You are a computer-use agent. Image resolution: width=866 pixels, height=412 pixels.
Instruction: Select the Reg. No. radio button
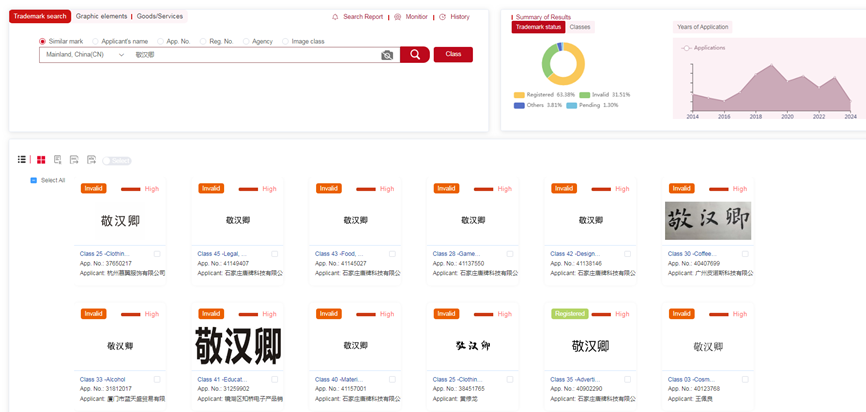(x=203, y=41)
